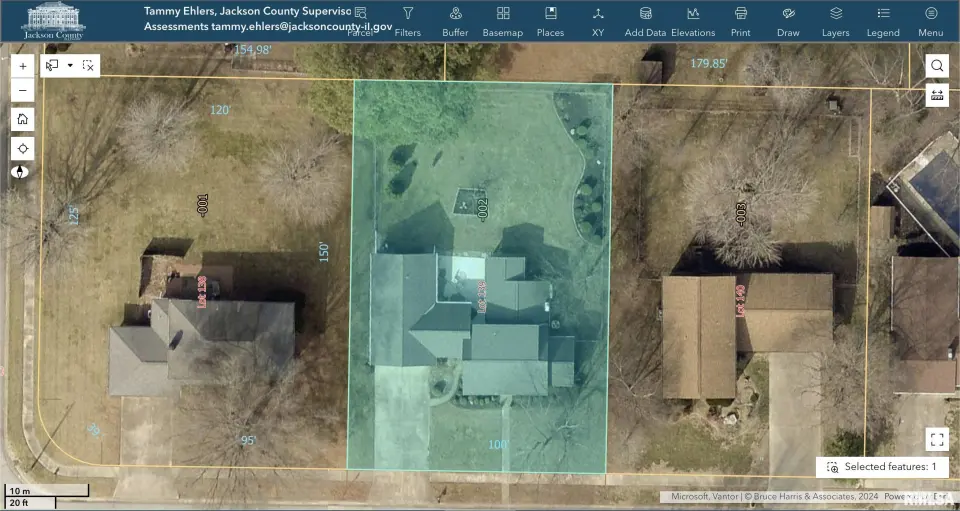Open the Basemap gallery
Viewport: 960px width, 511px height.
[x=503, y=21]
